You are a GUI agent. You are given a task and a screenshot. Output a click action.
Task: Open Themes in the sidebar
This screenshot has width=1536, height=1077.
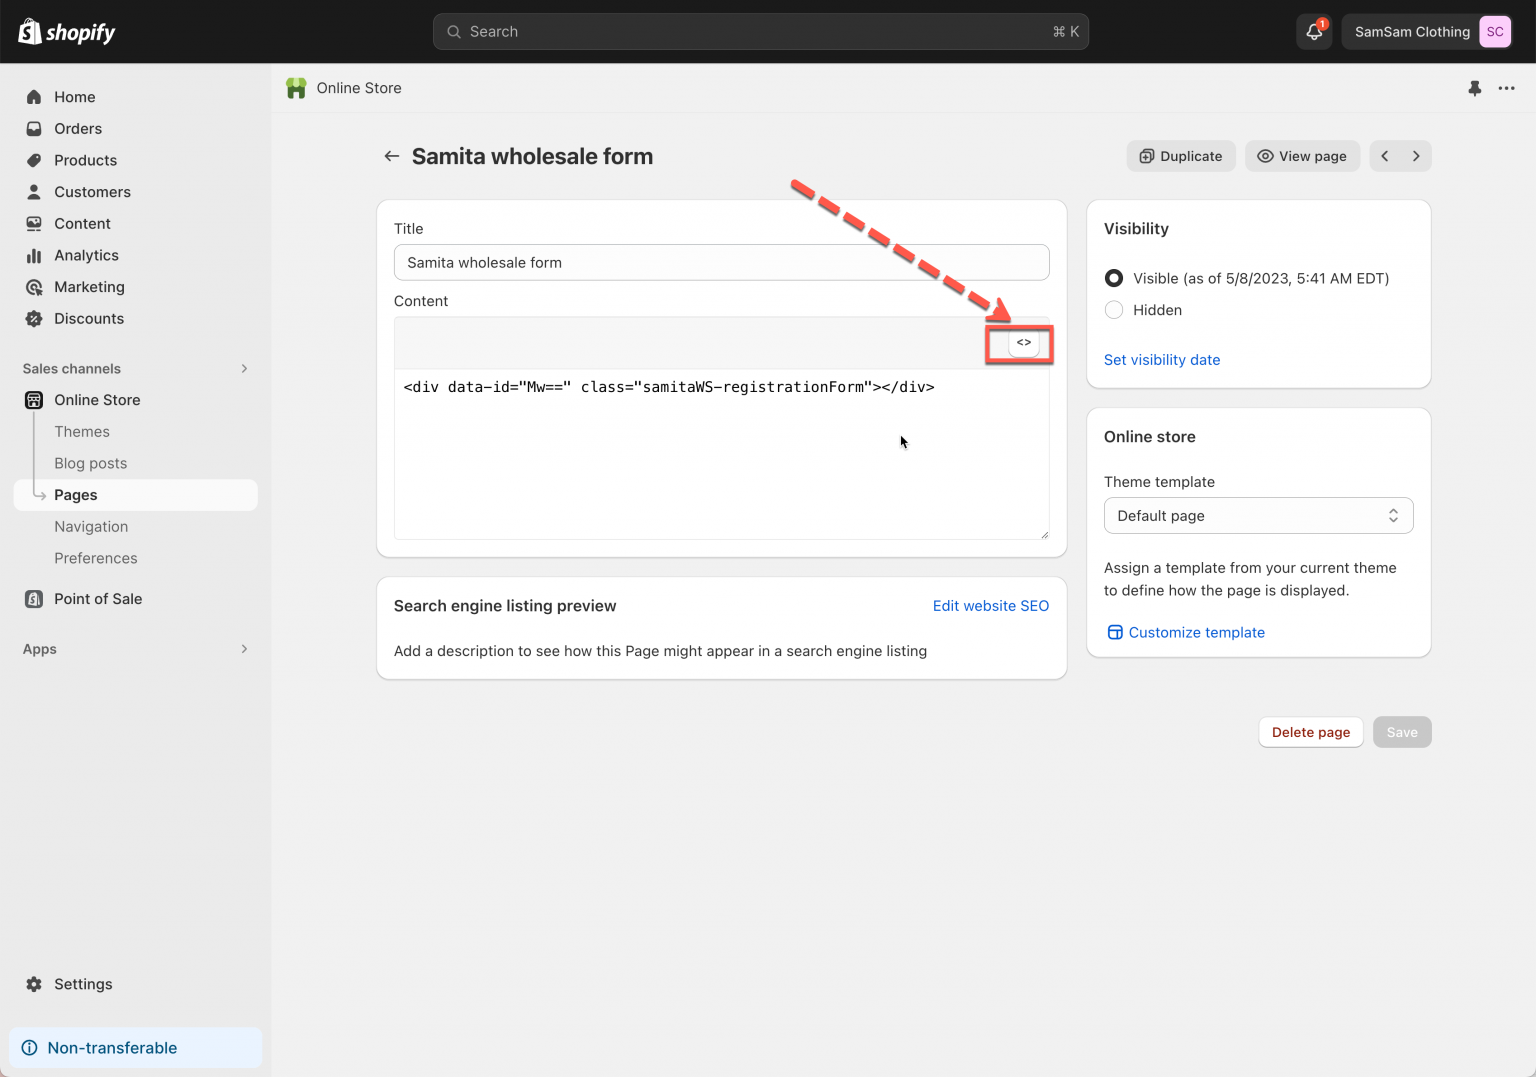tap(82, 432)
